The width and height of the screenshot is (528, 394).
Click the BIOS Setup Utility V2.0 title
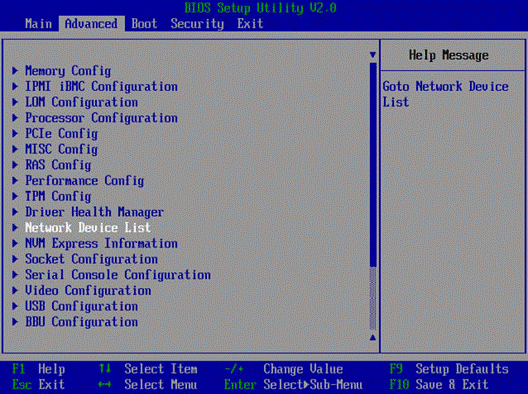pos(260,8)
